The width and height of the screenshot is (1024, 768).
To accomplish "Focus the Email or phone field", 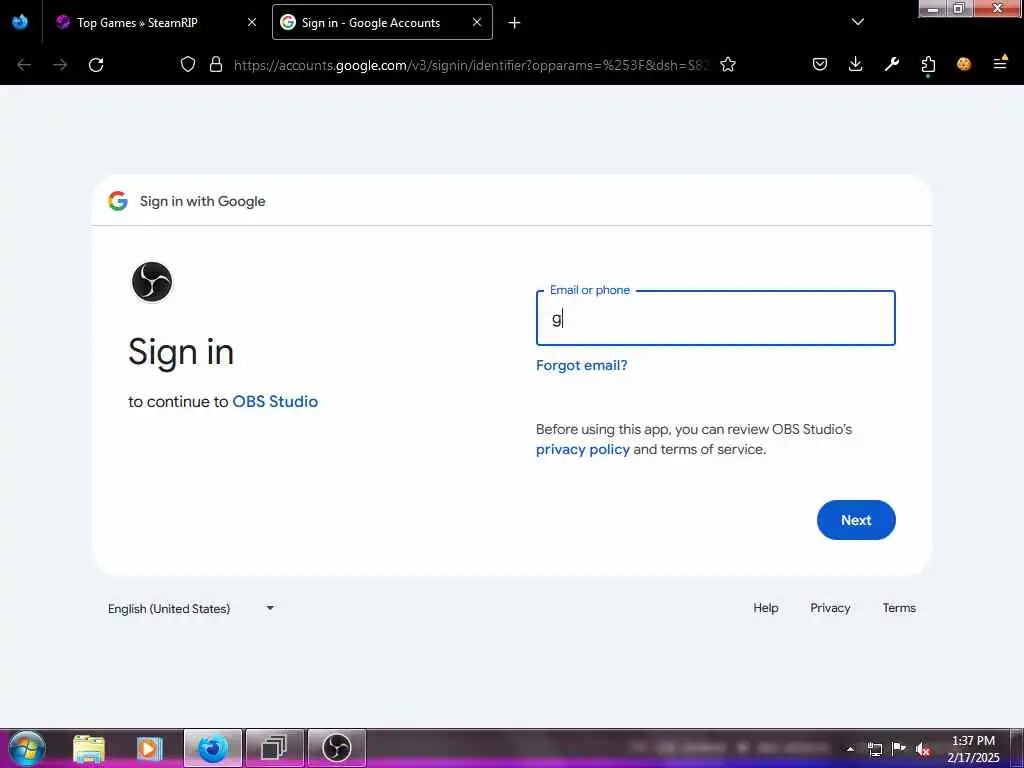I will tap(716, 318).
